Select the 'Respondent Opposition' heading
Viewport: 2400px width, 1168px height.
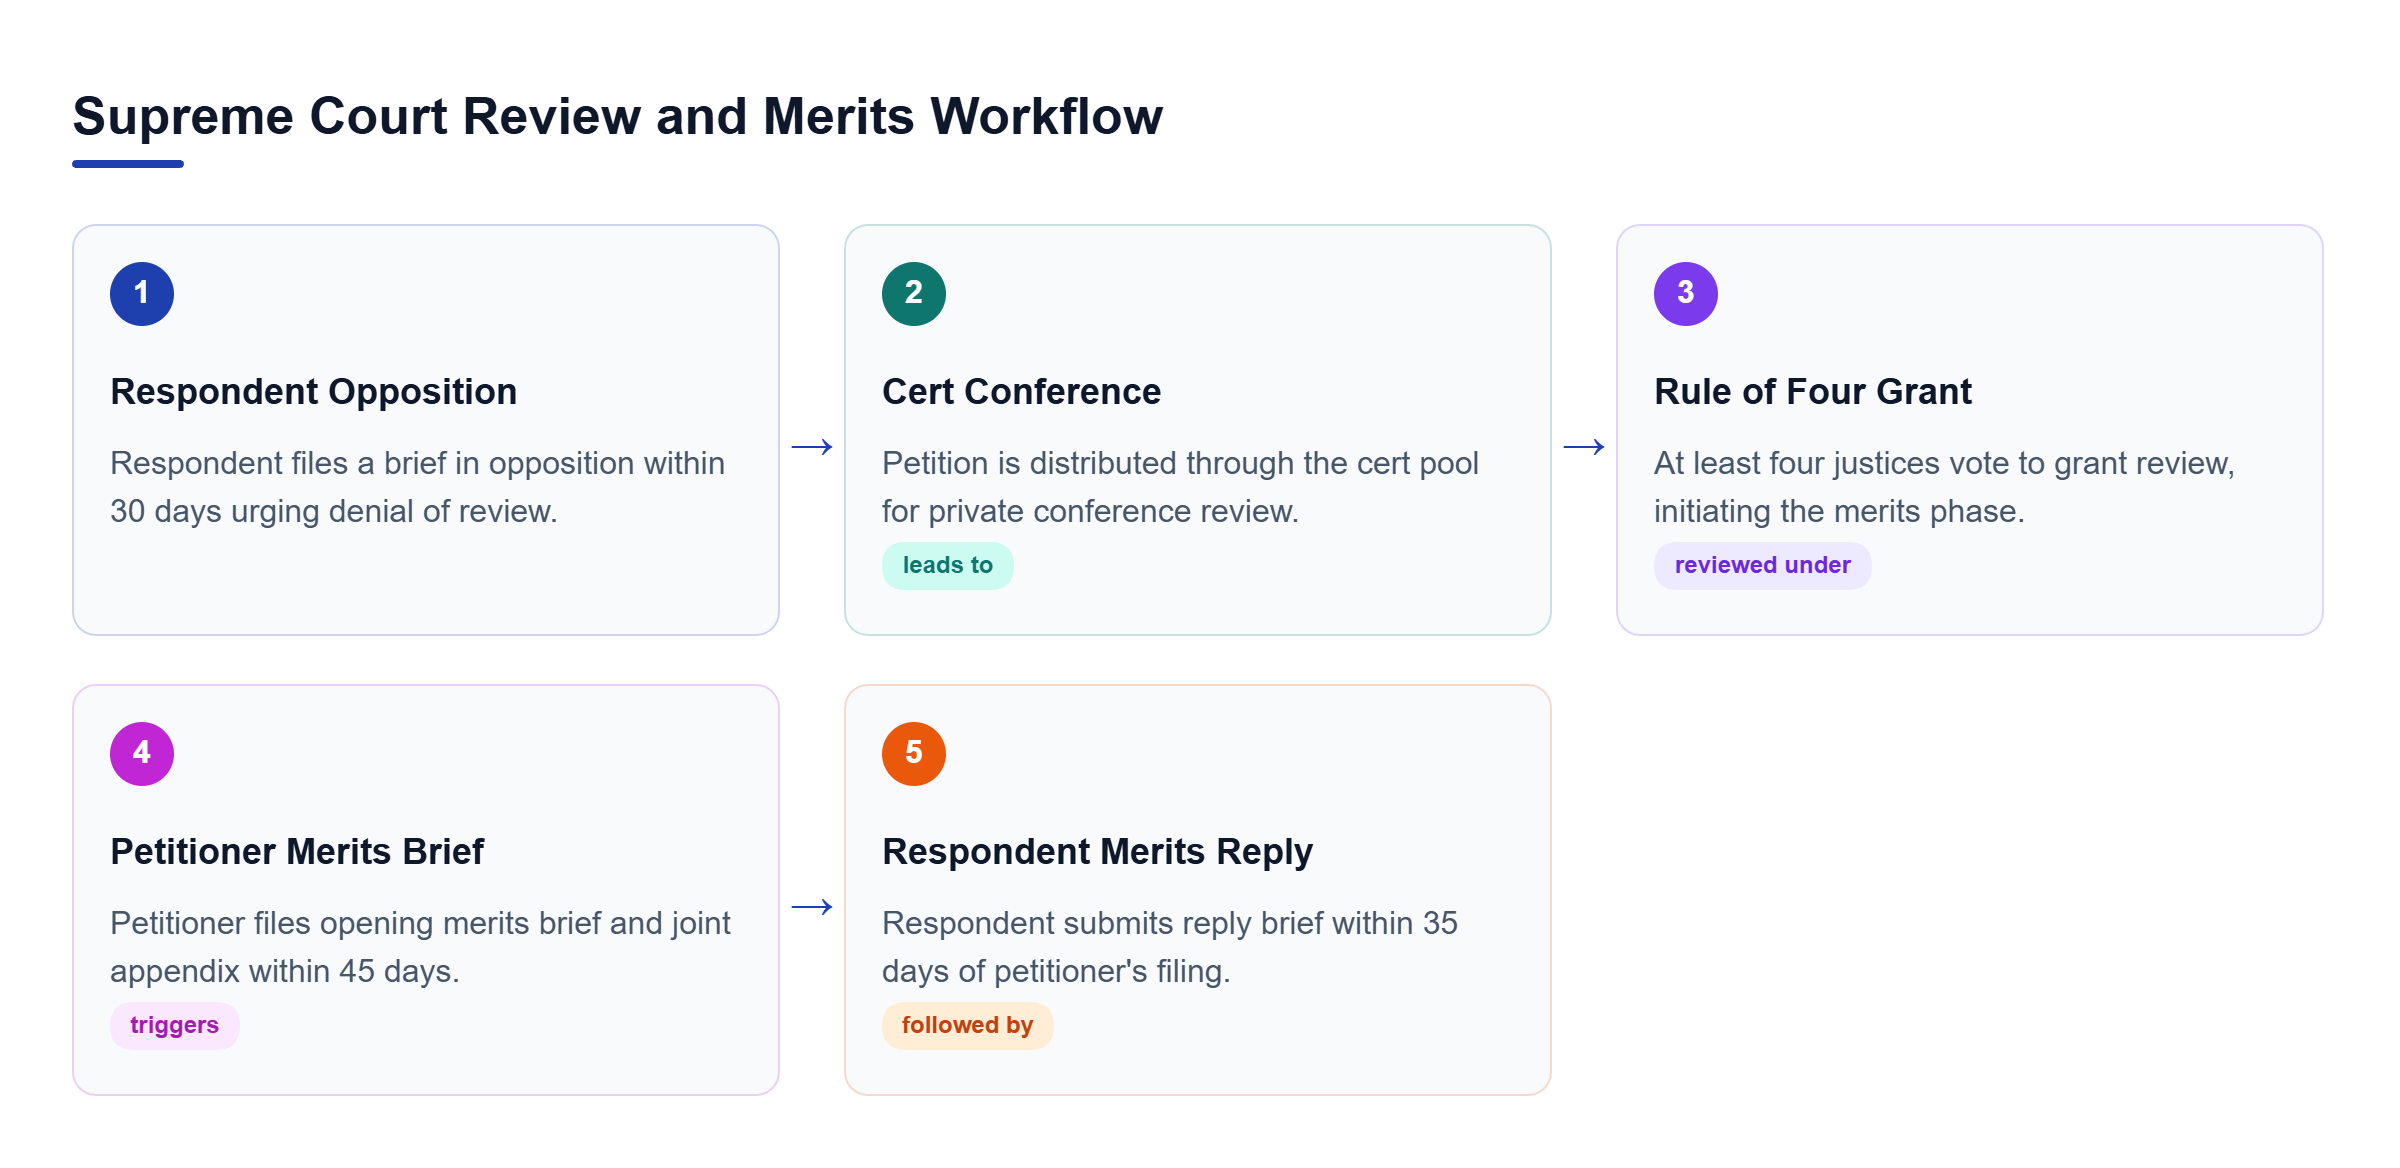314,392
